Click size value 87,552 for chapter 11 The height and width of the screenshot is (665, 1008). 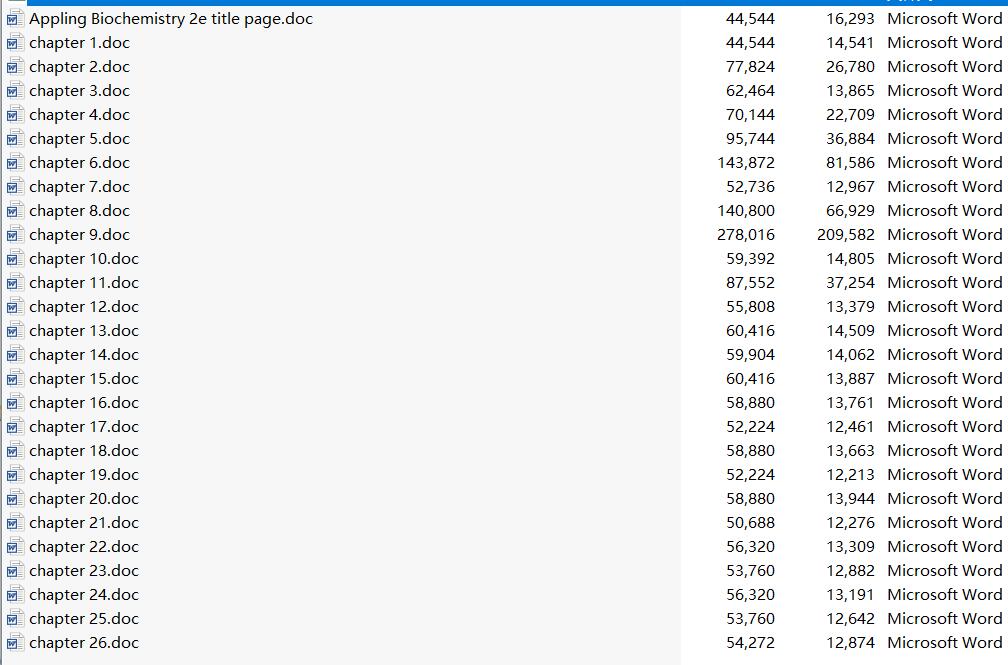pyautogui.click(x=750, y=283)
